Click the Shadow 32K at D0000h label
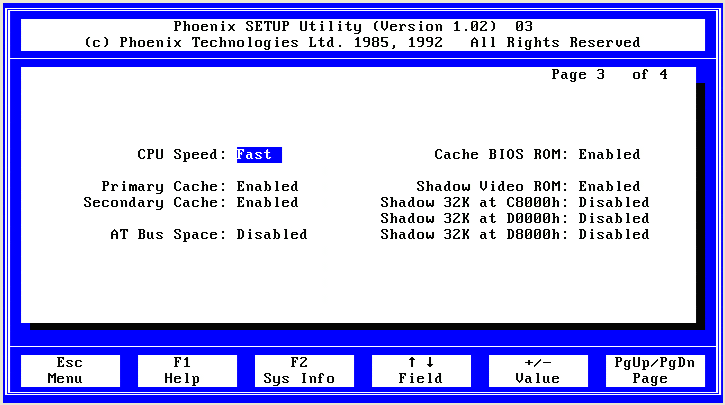Screen dimensions: 725x405 point(474,218)
